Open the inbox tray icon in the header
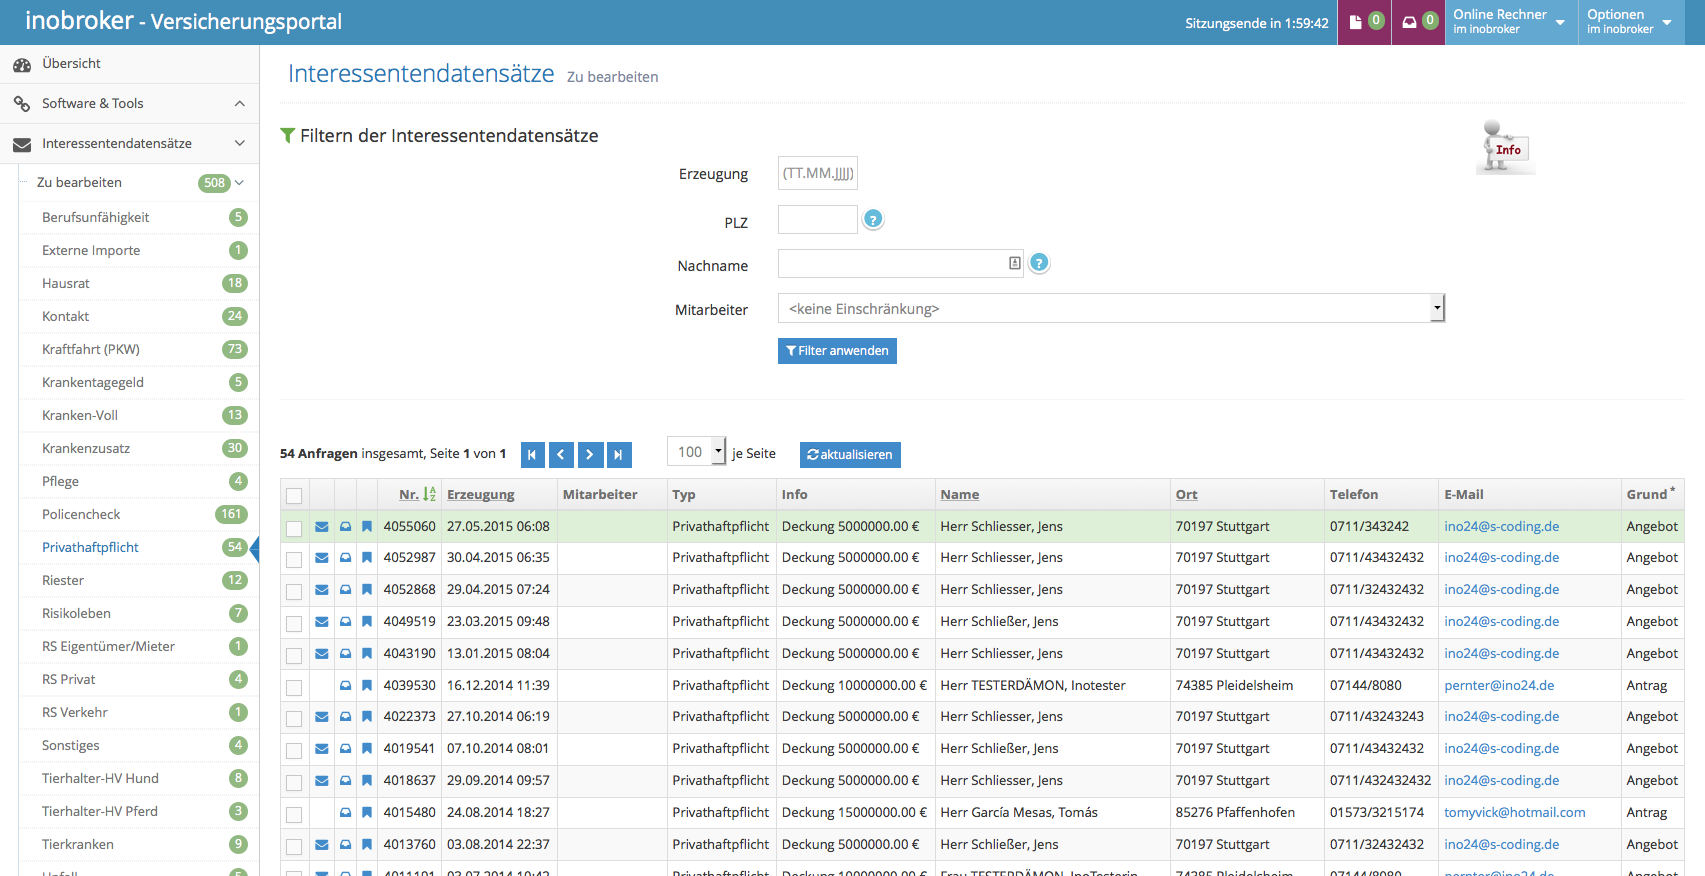 [x=1409, y=22]
